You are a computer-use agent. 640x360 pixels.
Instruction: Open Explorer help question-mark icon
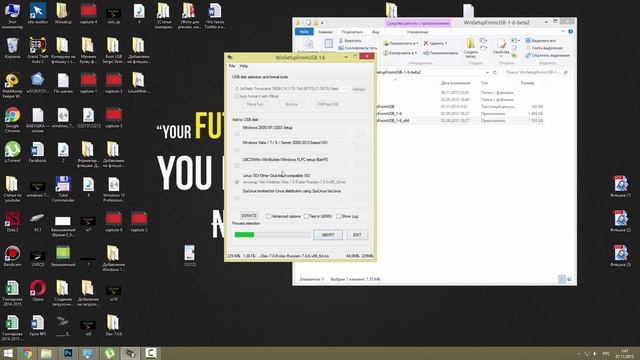click(571, 31)
